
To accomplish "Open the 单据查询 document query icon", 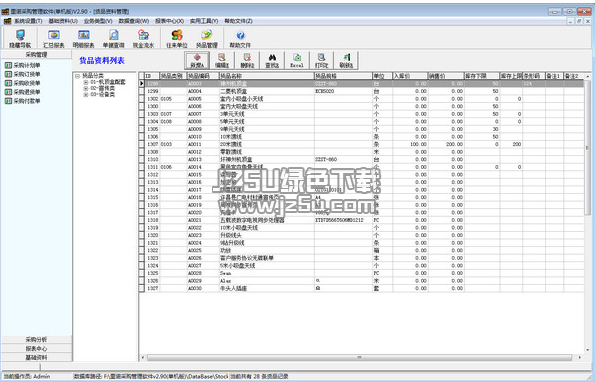I will click(x=113, y=35).
